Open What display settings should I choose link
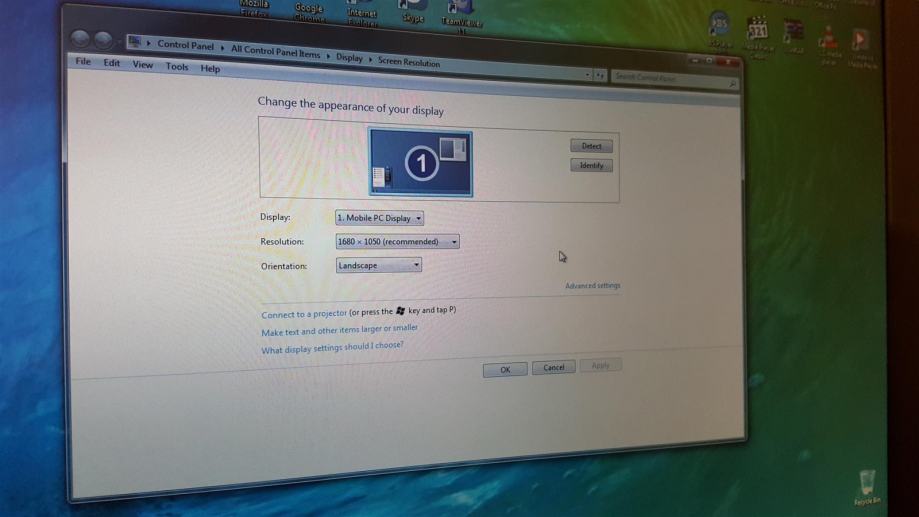 pos(332,347)
